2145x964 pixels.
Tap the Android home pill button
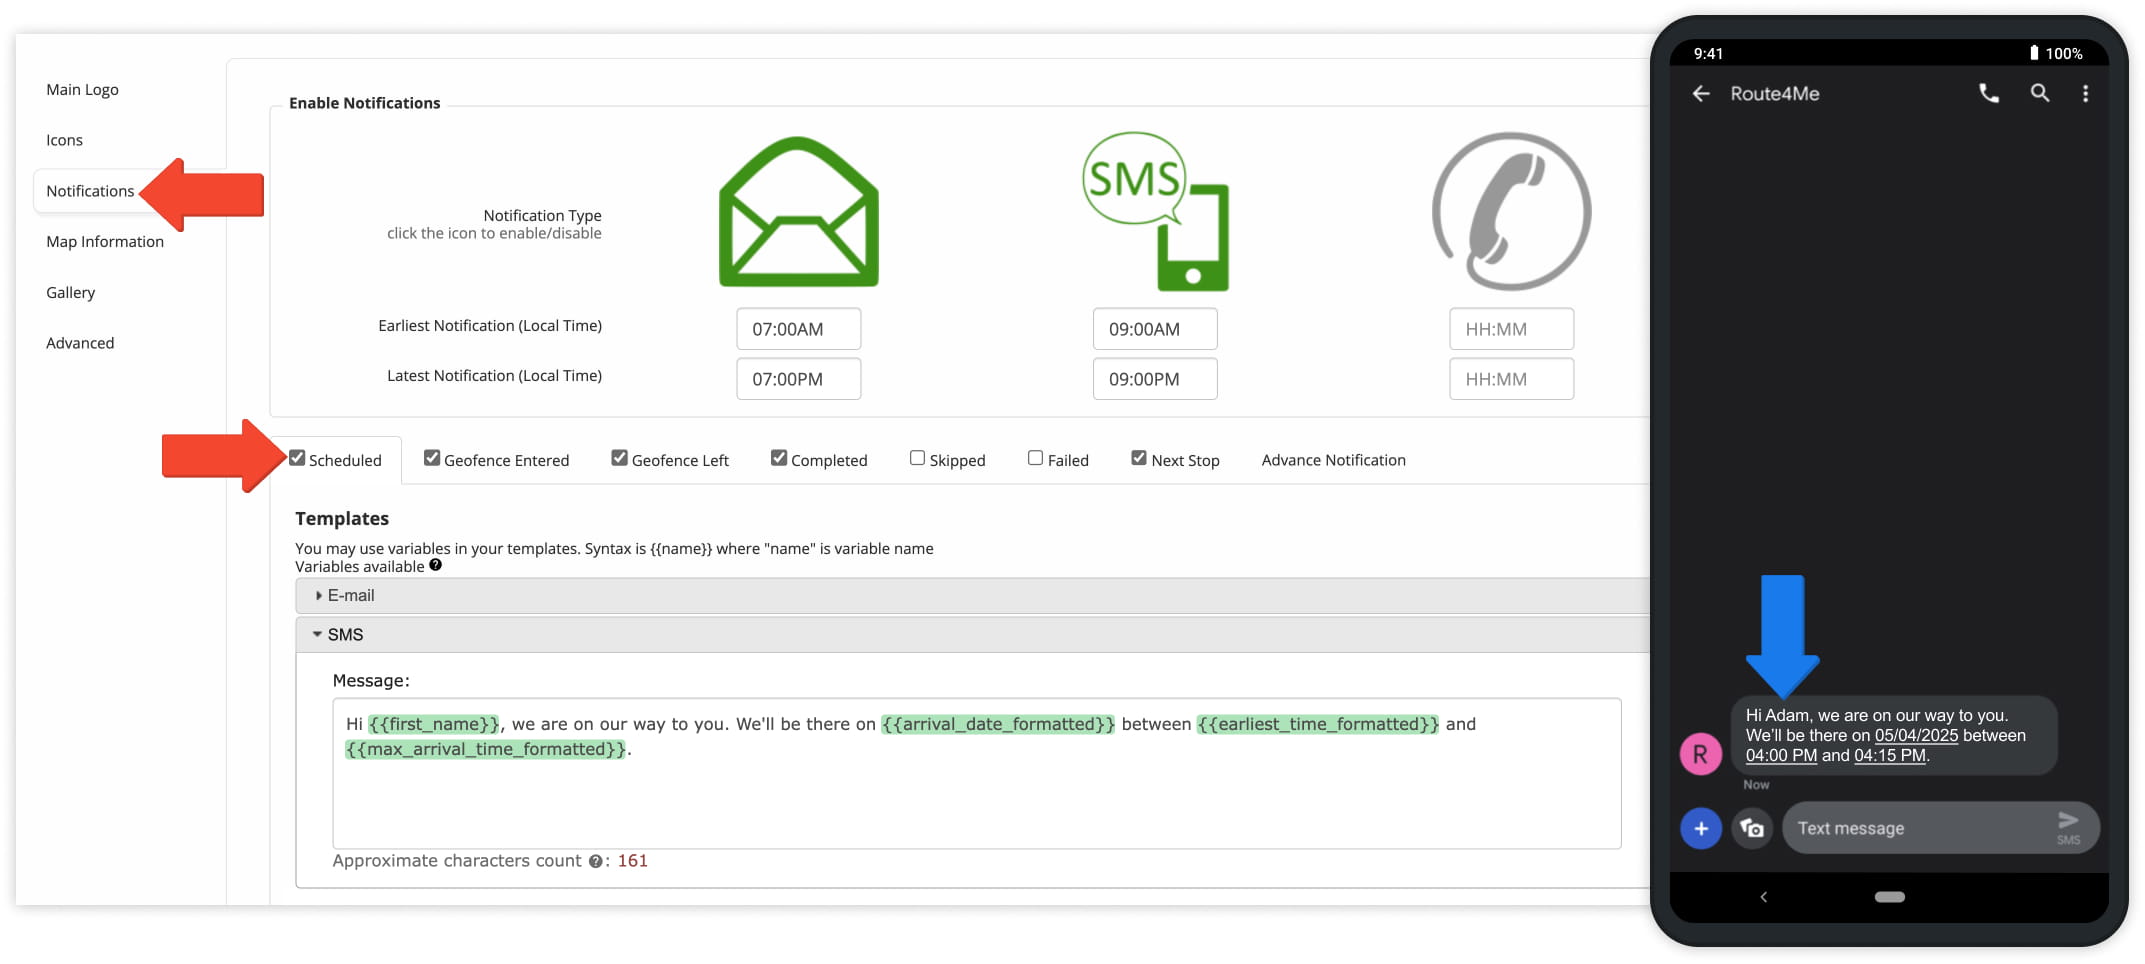1889,897
